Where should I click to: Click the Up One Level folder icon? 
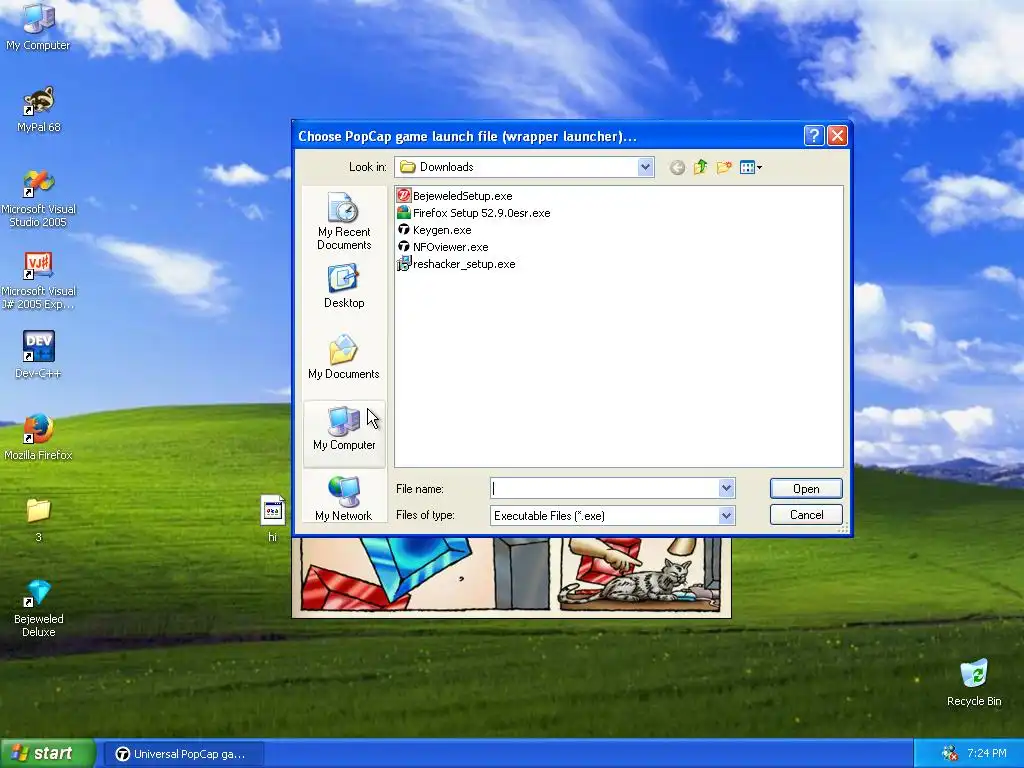click(x=701, y=167)
